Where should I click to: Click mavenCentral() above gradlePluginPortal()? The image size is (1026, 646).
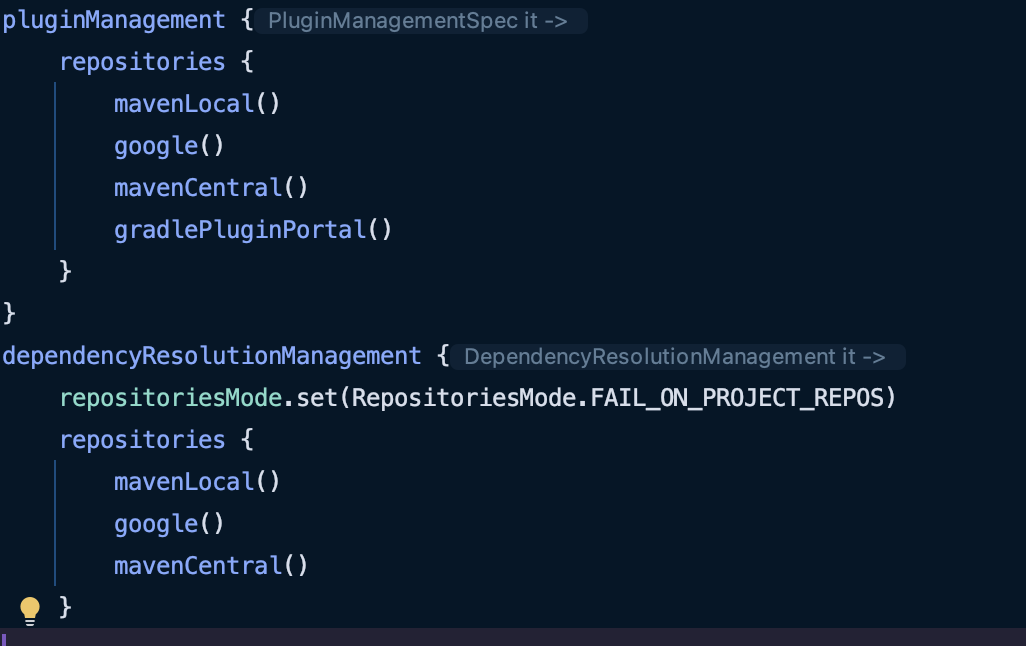(x=211, y=188)
